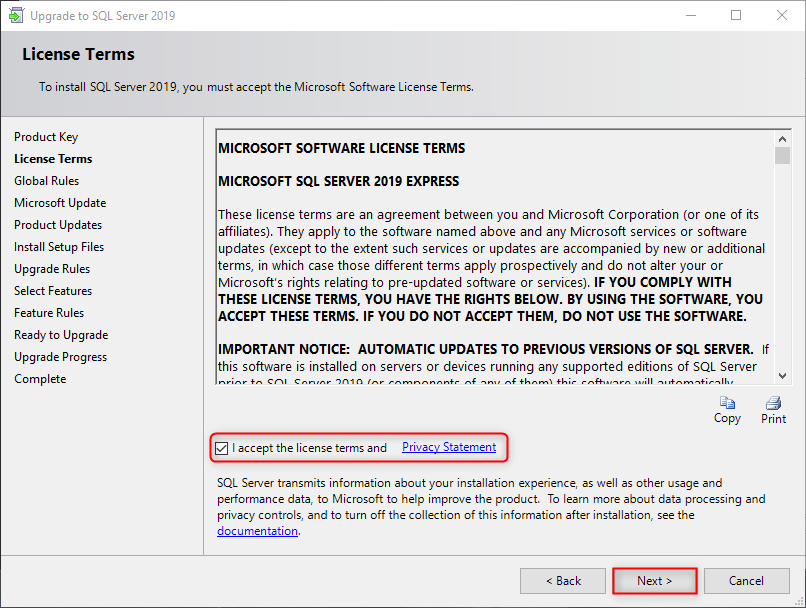Open the documentation link
Screen dimensions: 806x608
(257, 531)
